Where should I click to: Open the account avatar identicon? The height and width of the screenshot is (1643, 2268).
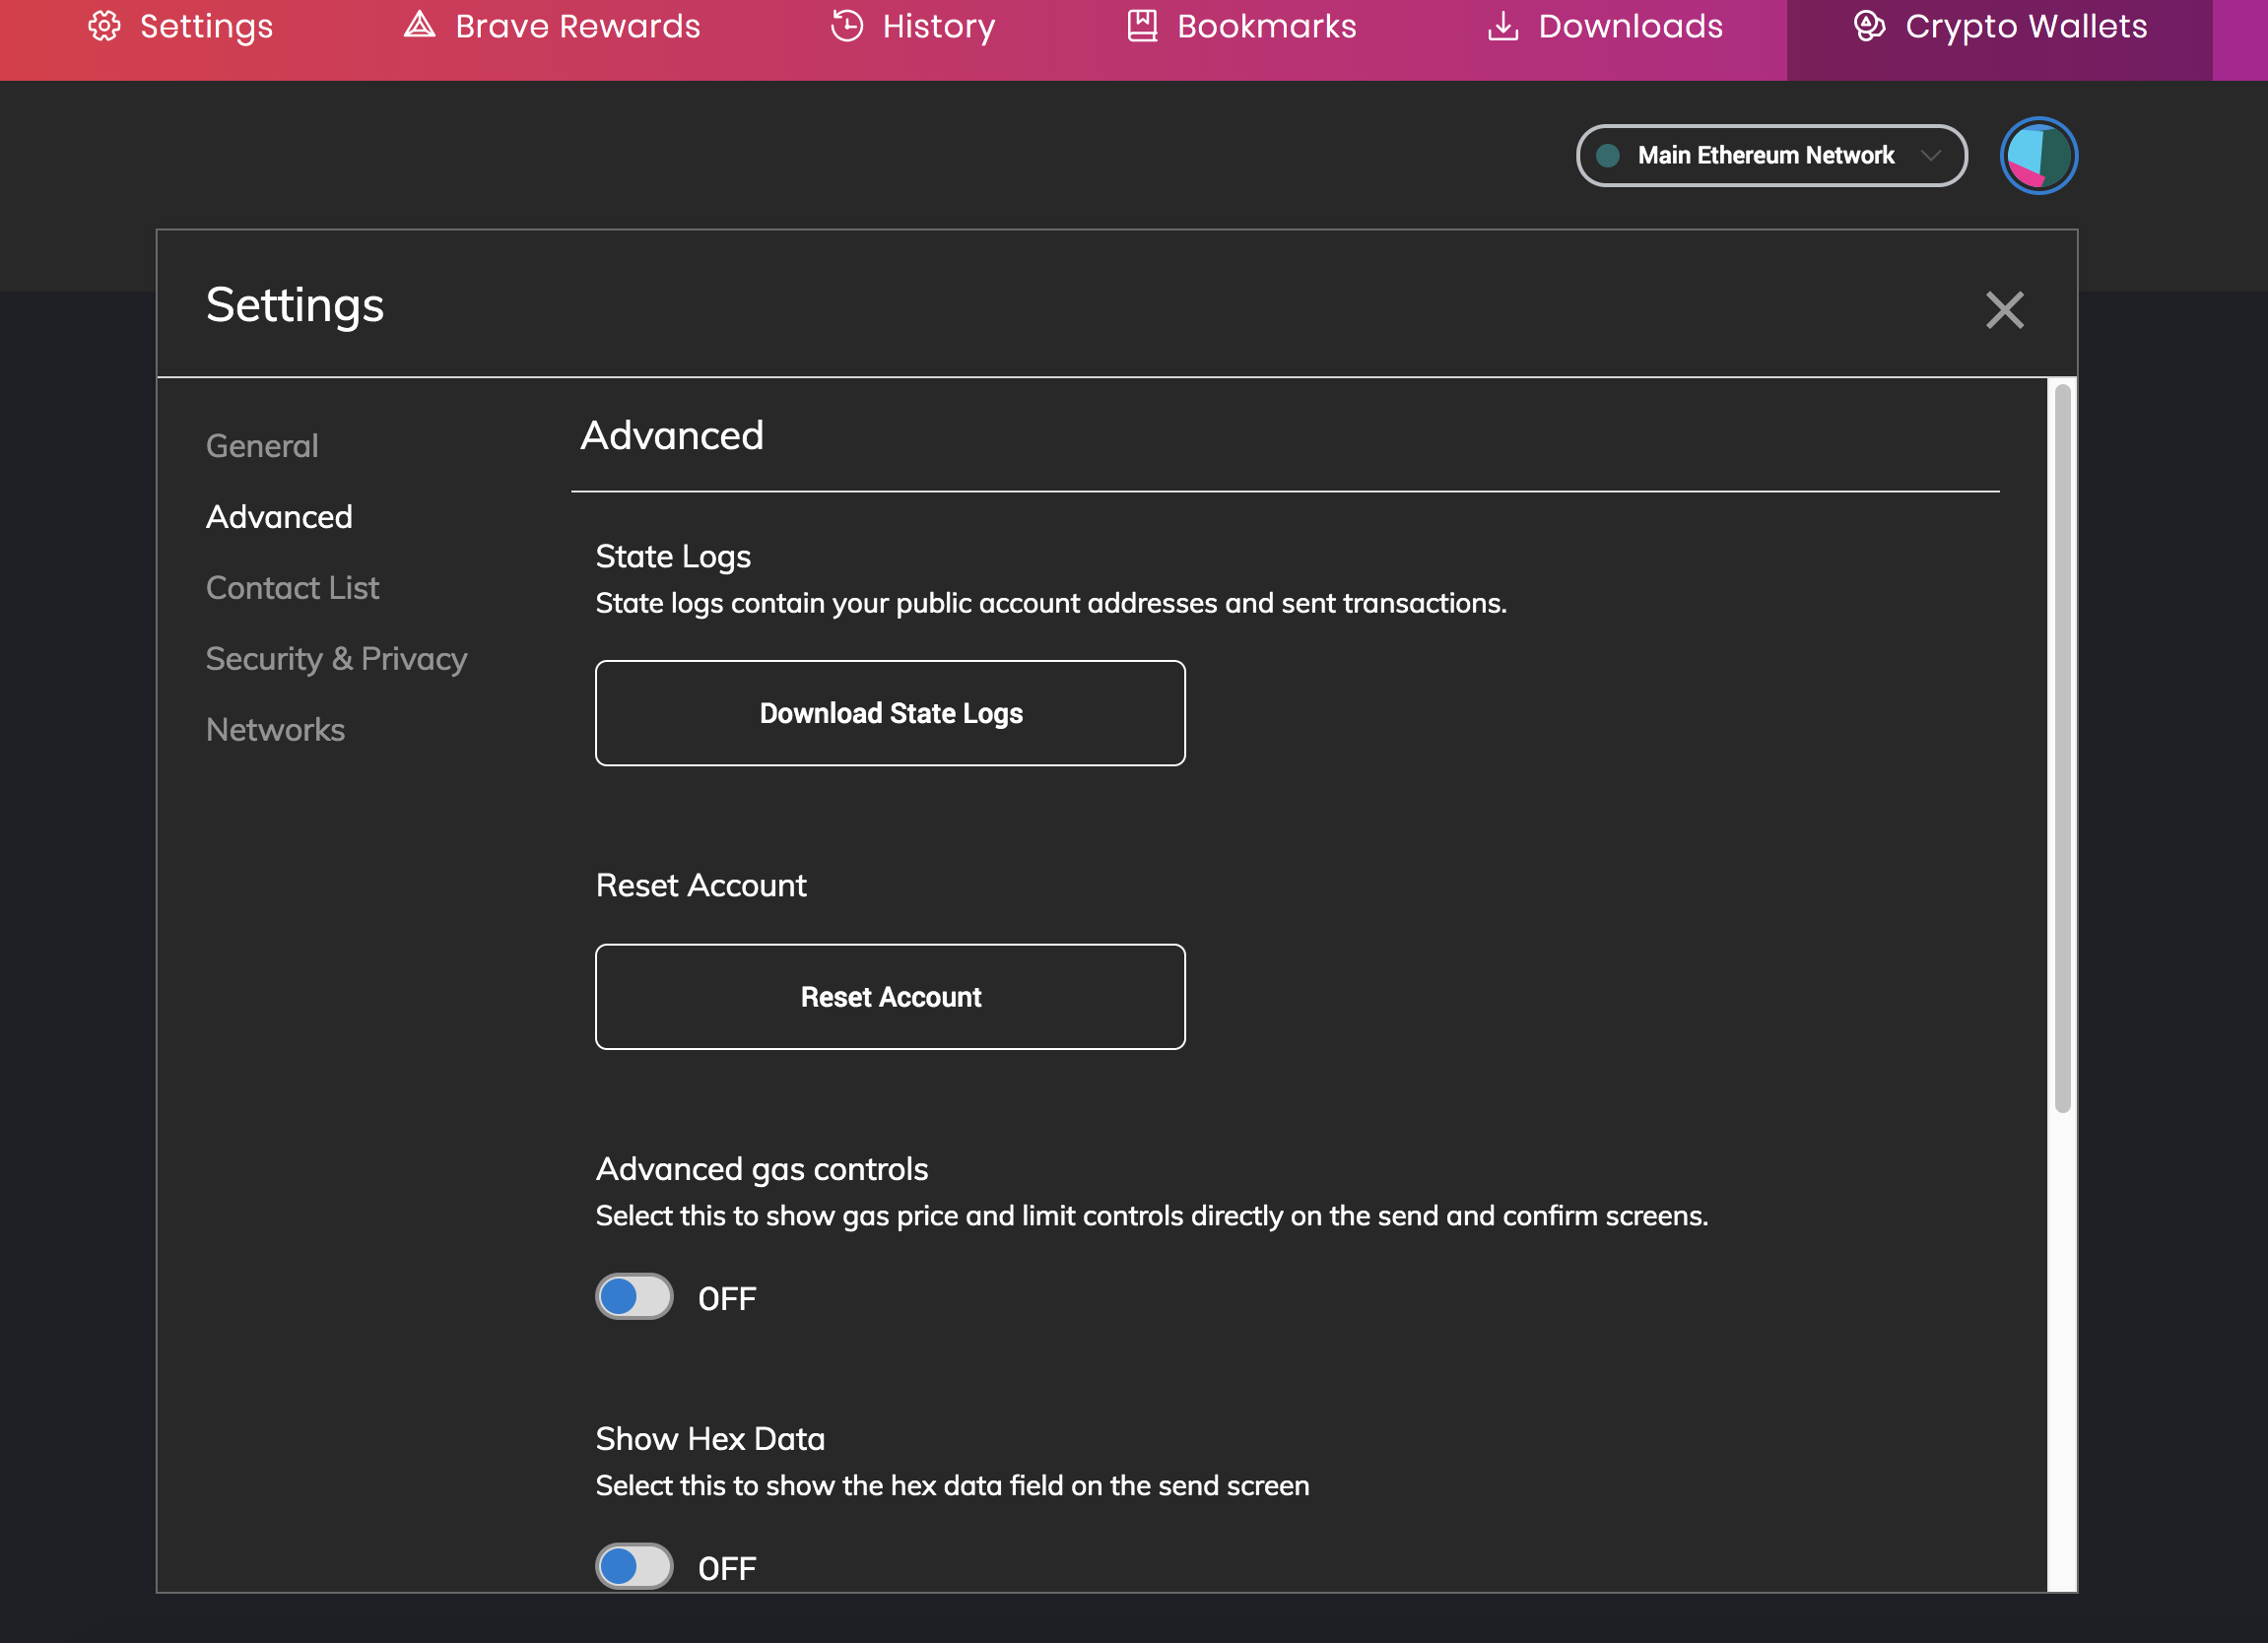tap(2038, 156)
